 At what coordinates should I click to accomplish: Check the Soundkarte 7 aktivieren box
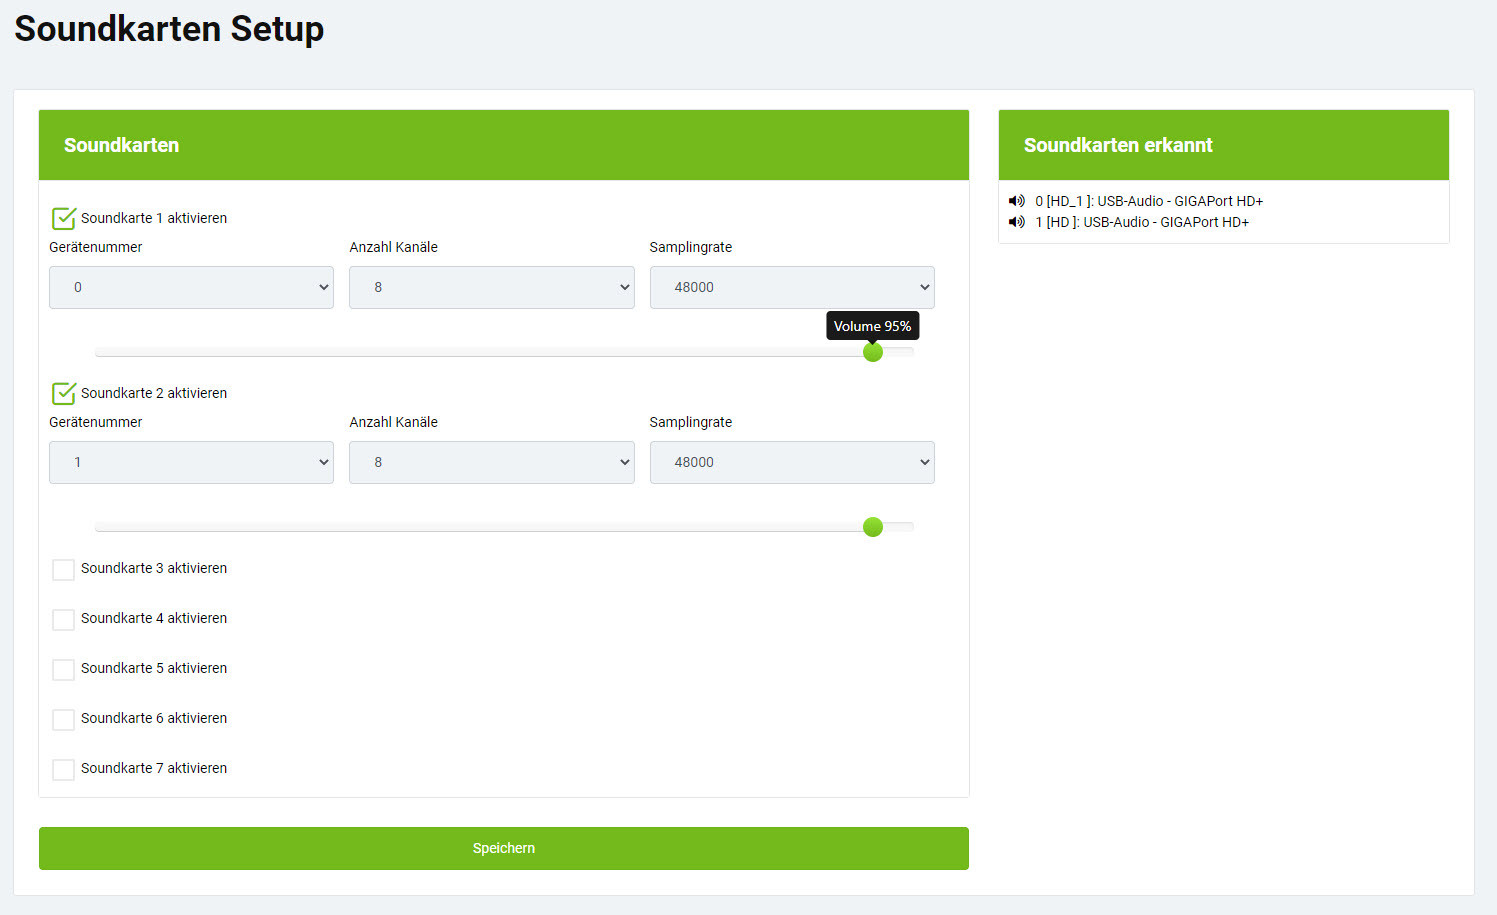point(63,769)
